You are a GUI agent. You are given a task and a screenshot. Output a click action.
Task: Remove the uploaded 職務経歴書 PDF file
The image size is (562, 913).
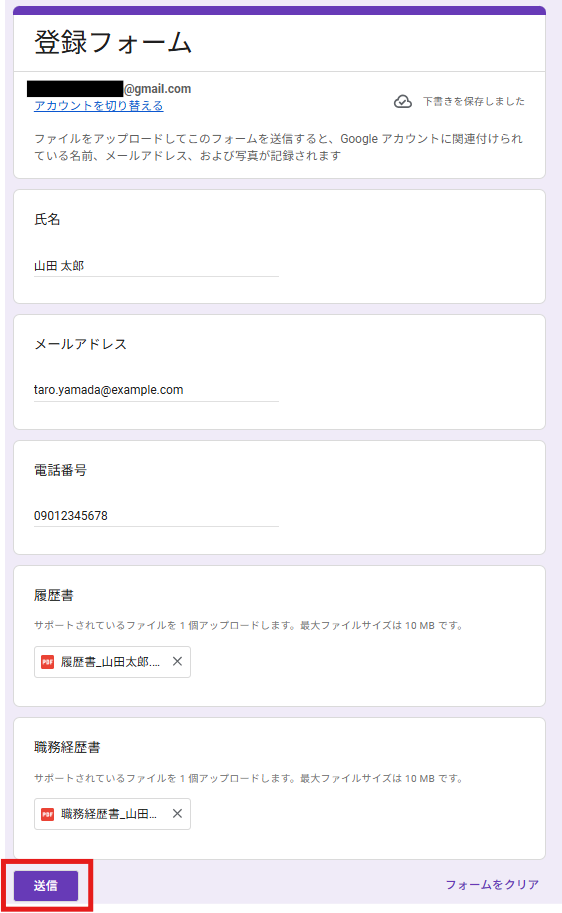[x=178, y=813]
